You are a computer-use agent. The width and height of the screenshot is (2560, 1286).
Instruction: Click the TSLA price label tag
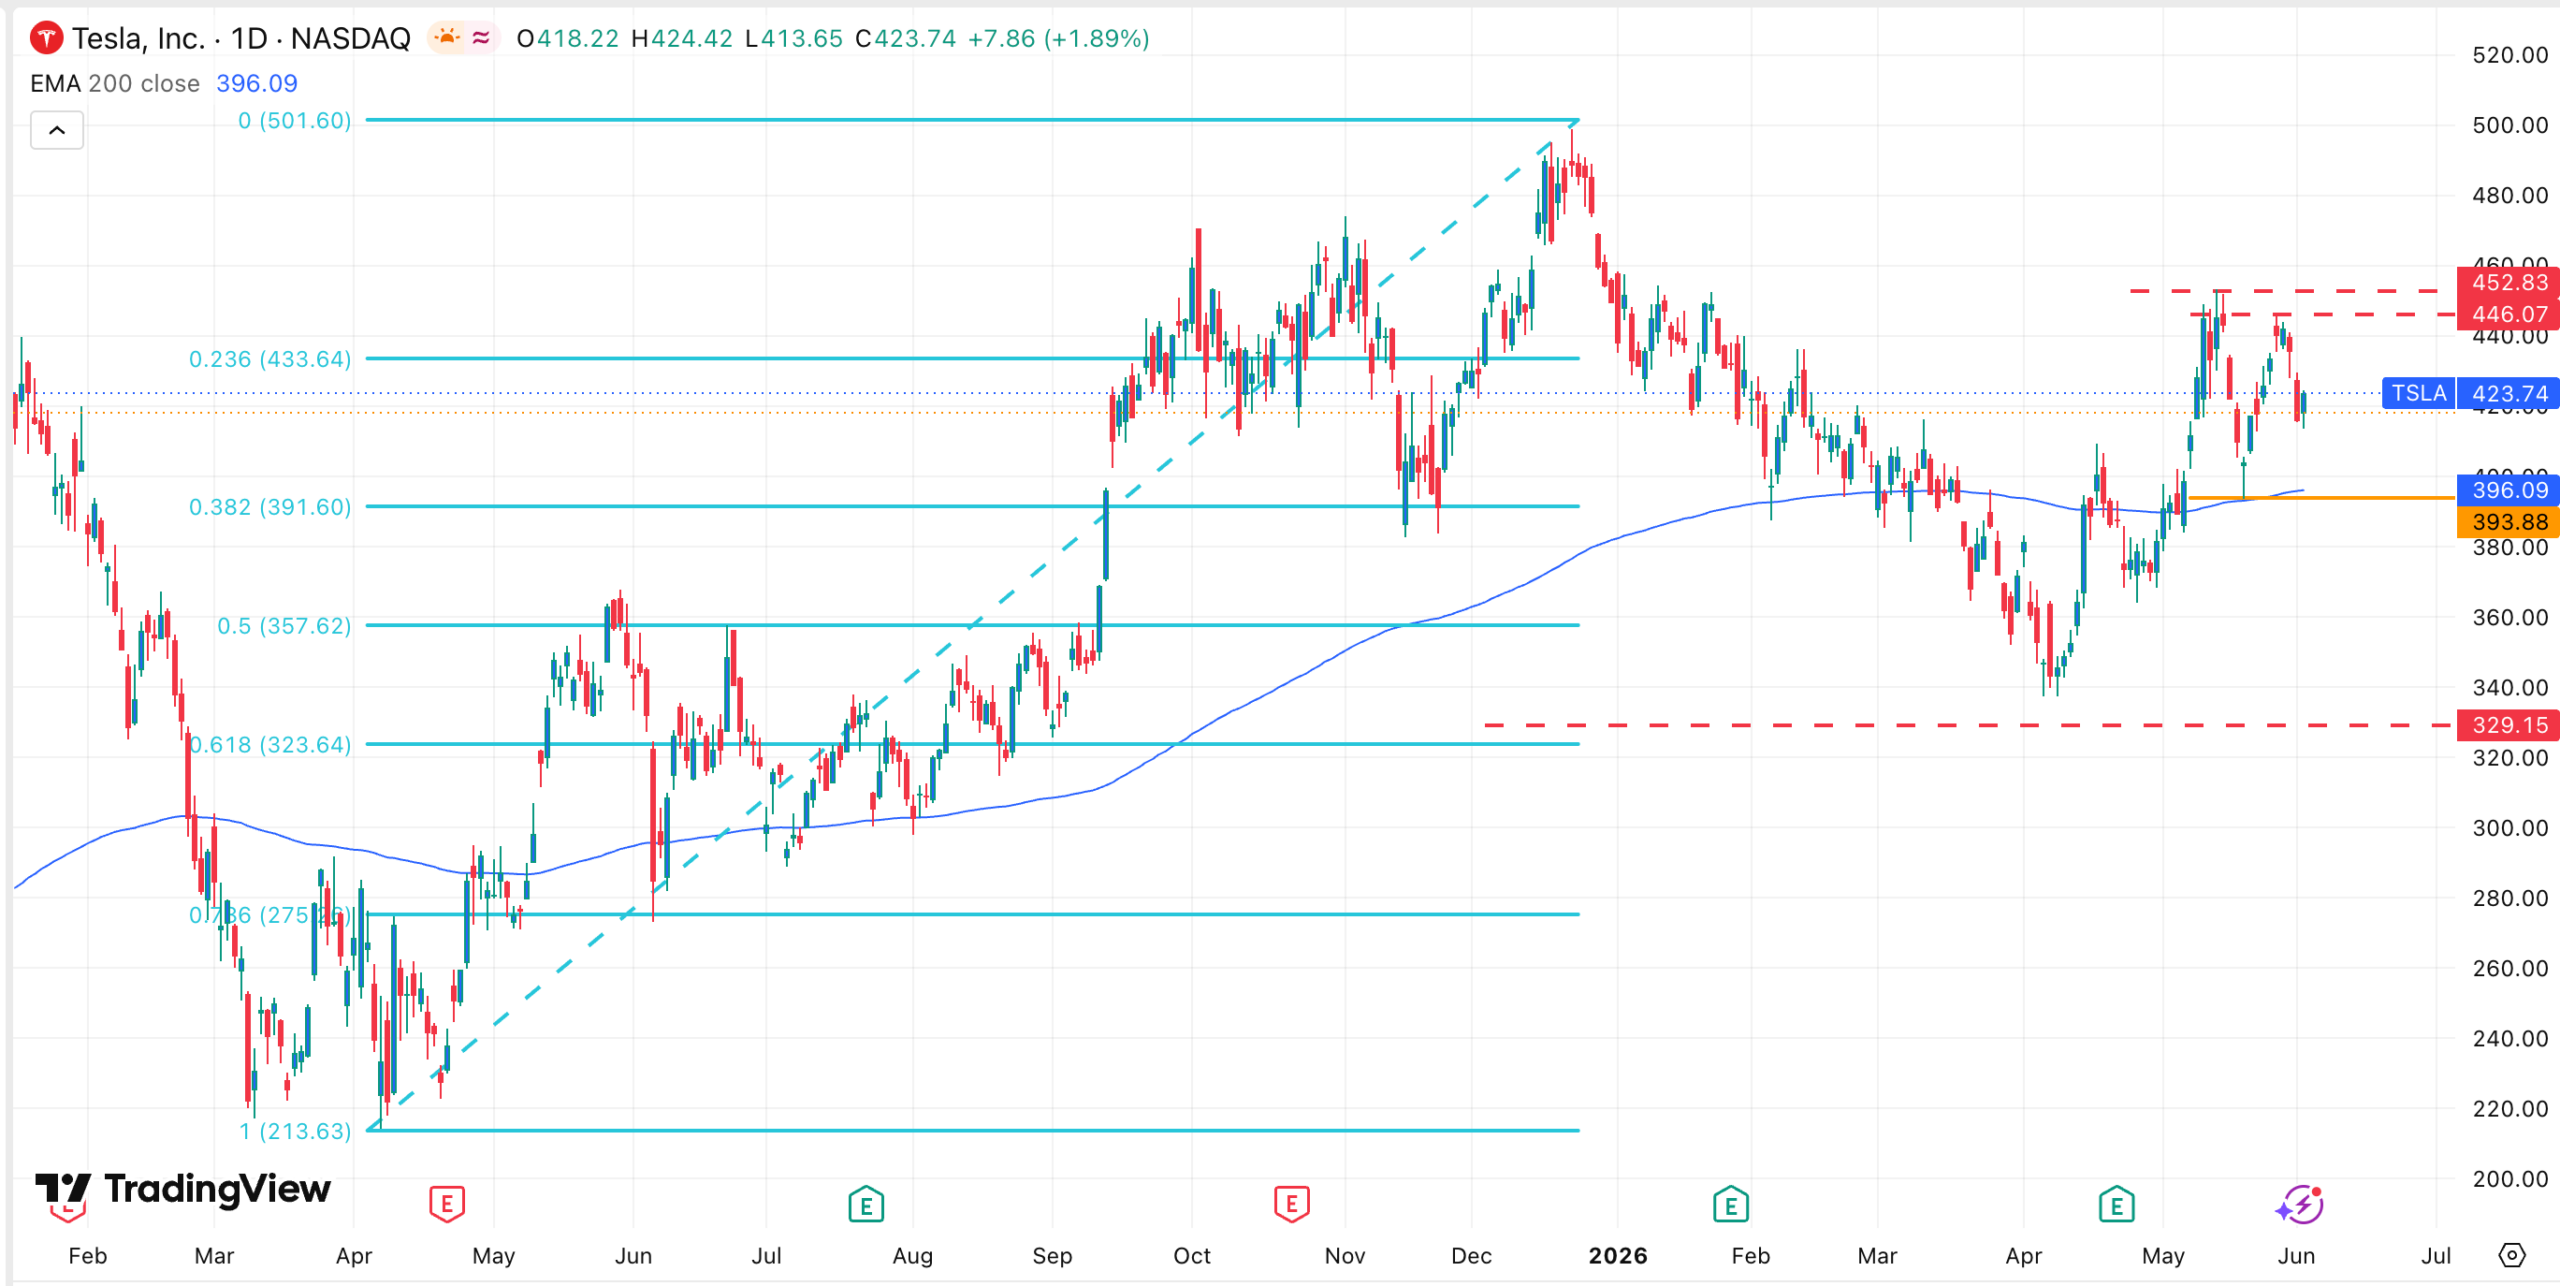[2418, 393]
